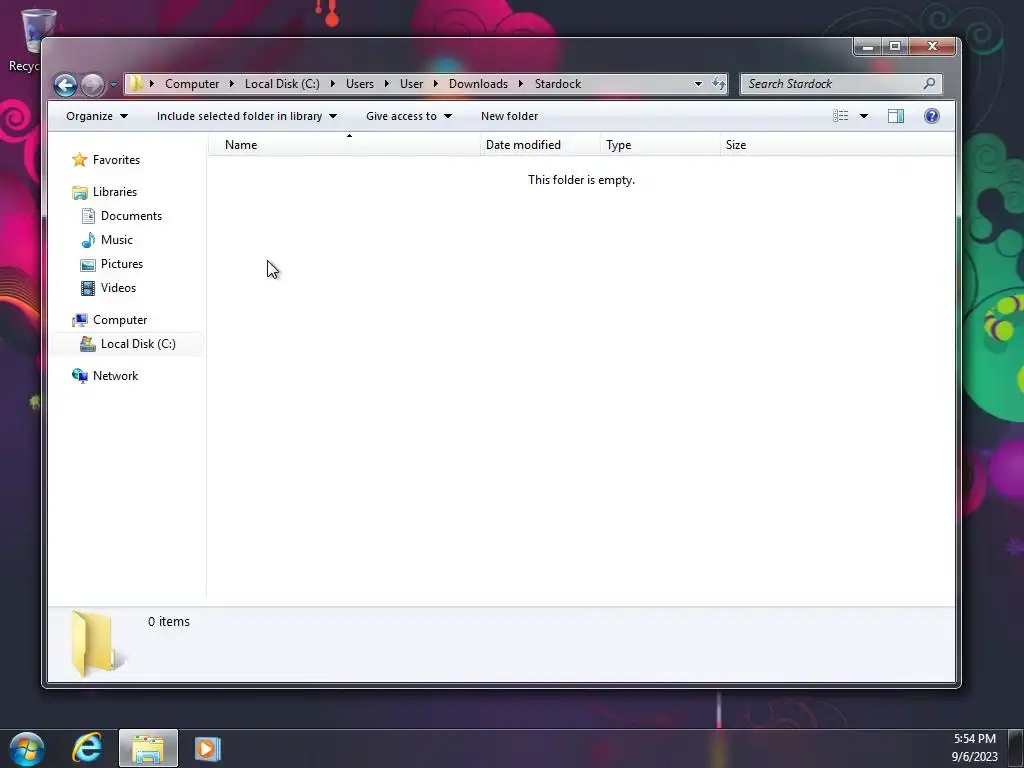This screenshot has height=768, width=1024.
Task: Open Help with the question mark icon
Action: click(932, 116)
